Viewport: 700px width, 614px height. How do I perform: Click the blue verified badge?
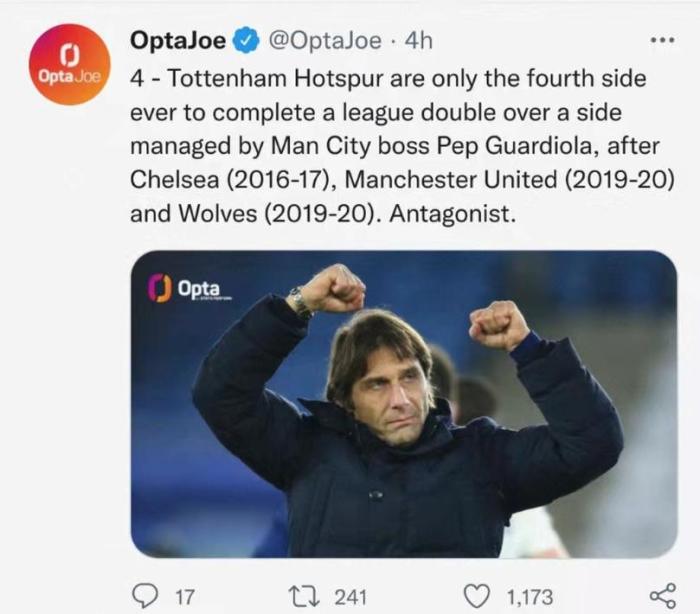coord(246,41)
